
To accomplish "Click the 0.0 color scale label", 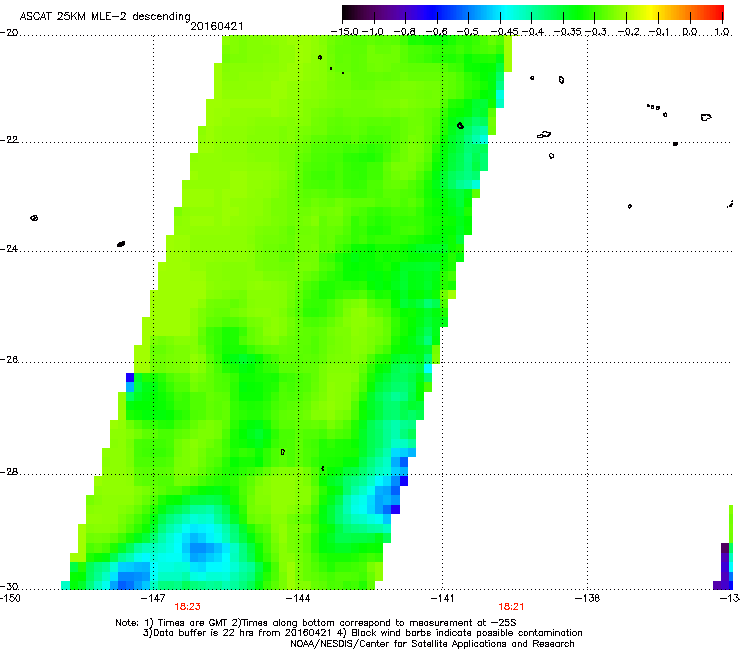I will click(x=690, y=32).
